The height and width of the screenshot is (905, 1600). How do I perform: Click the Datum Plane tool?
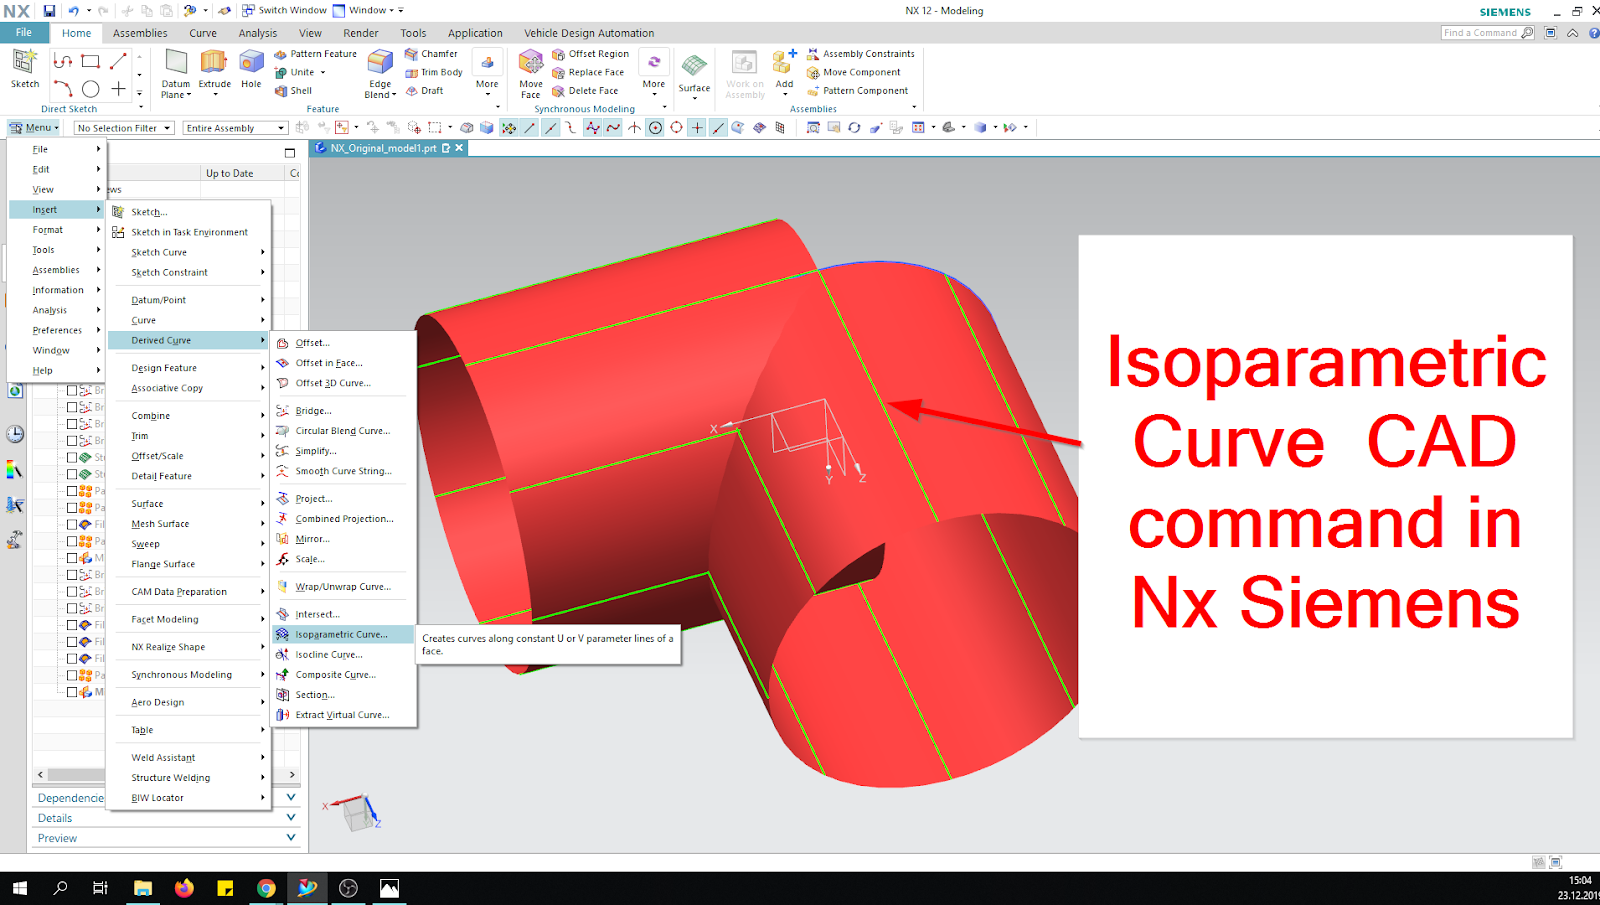(x=176, y=73)
